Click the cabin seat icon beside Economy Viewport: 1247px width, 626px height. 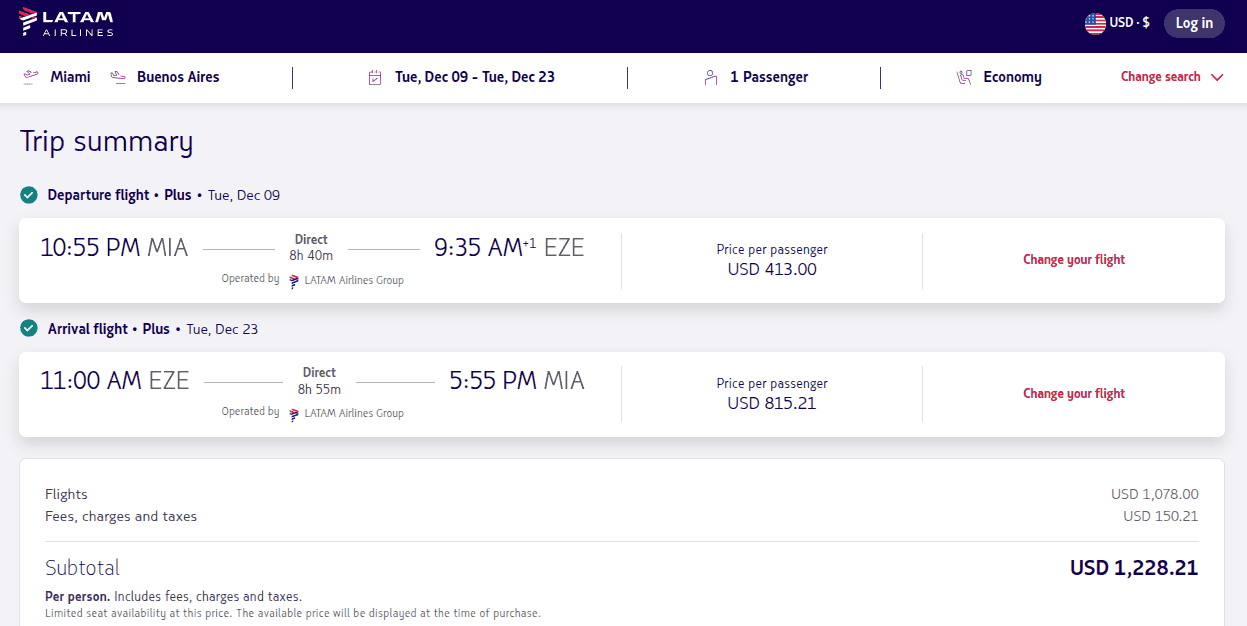pyautogui.click(x=964, y=76)
